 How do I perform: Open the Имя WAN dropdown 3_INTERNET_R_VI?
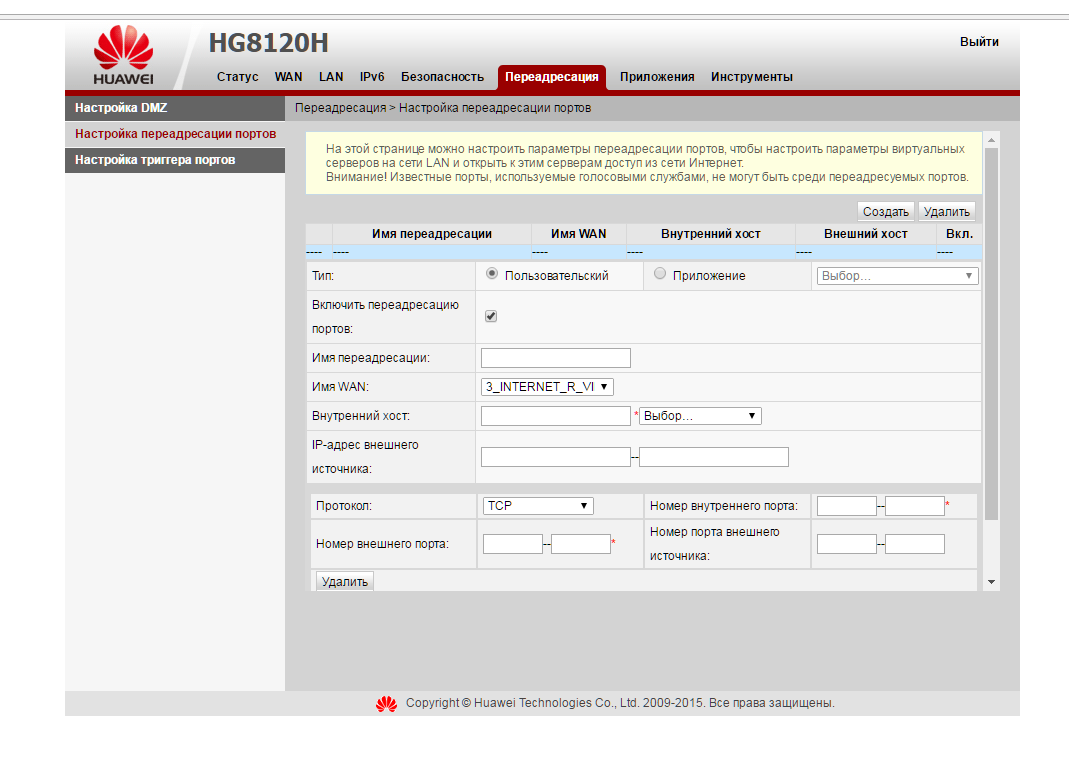pos(547,387)
